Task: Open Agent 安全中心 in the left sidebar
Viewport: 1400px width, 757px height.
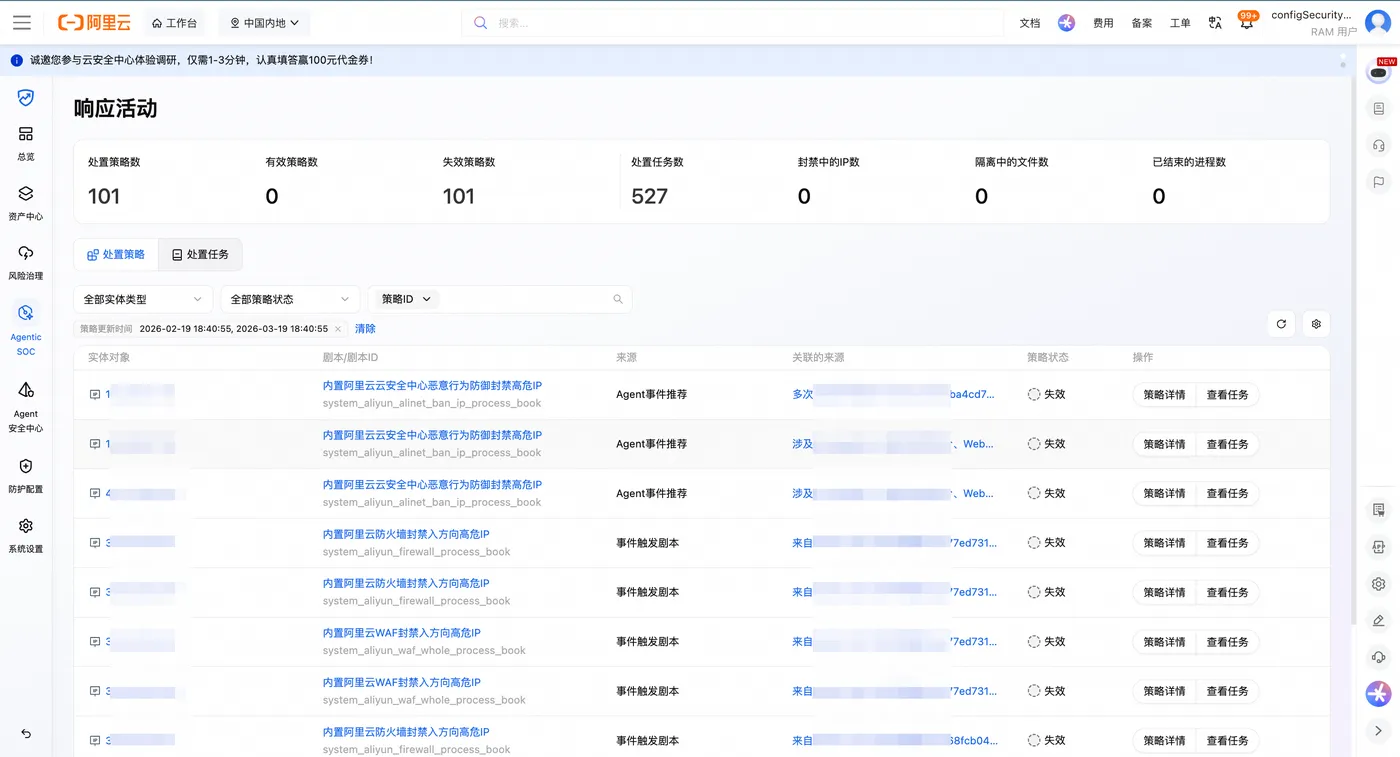Action: point(26,406)
